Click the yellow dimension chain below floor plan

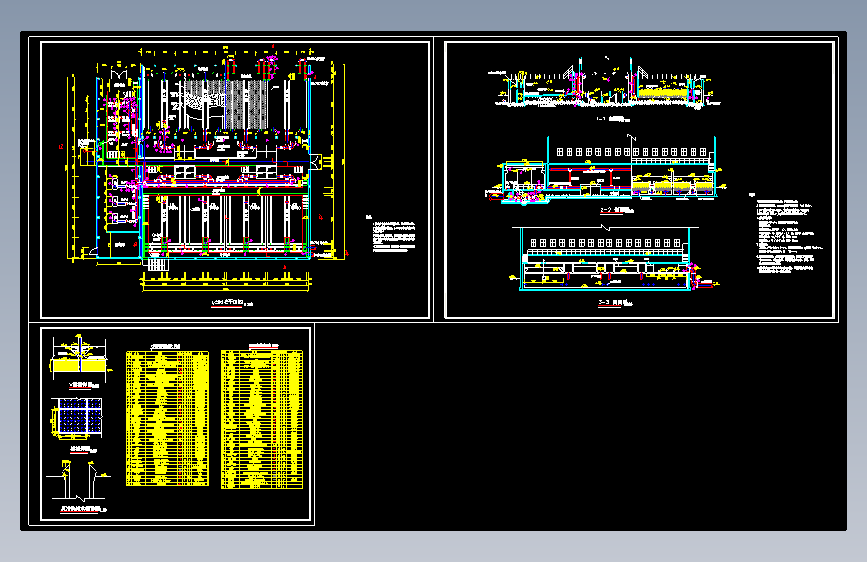226,283
